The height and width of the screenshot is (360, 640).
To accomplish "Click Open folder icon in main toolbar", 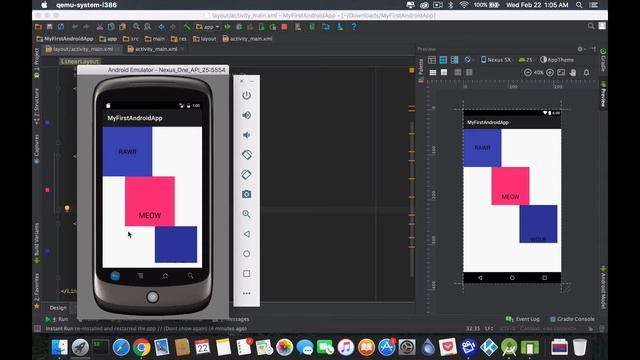I will pyautogui.click(x=38, y=27).
